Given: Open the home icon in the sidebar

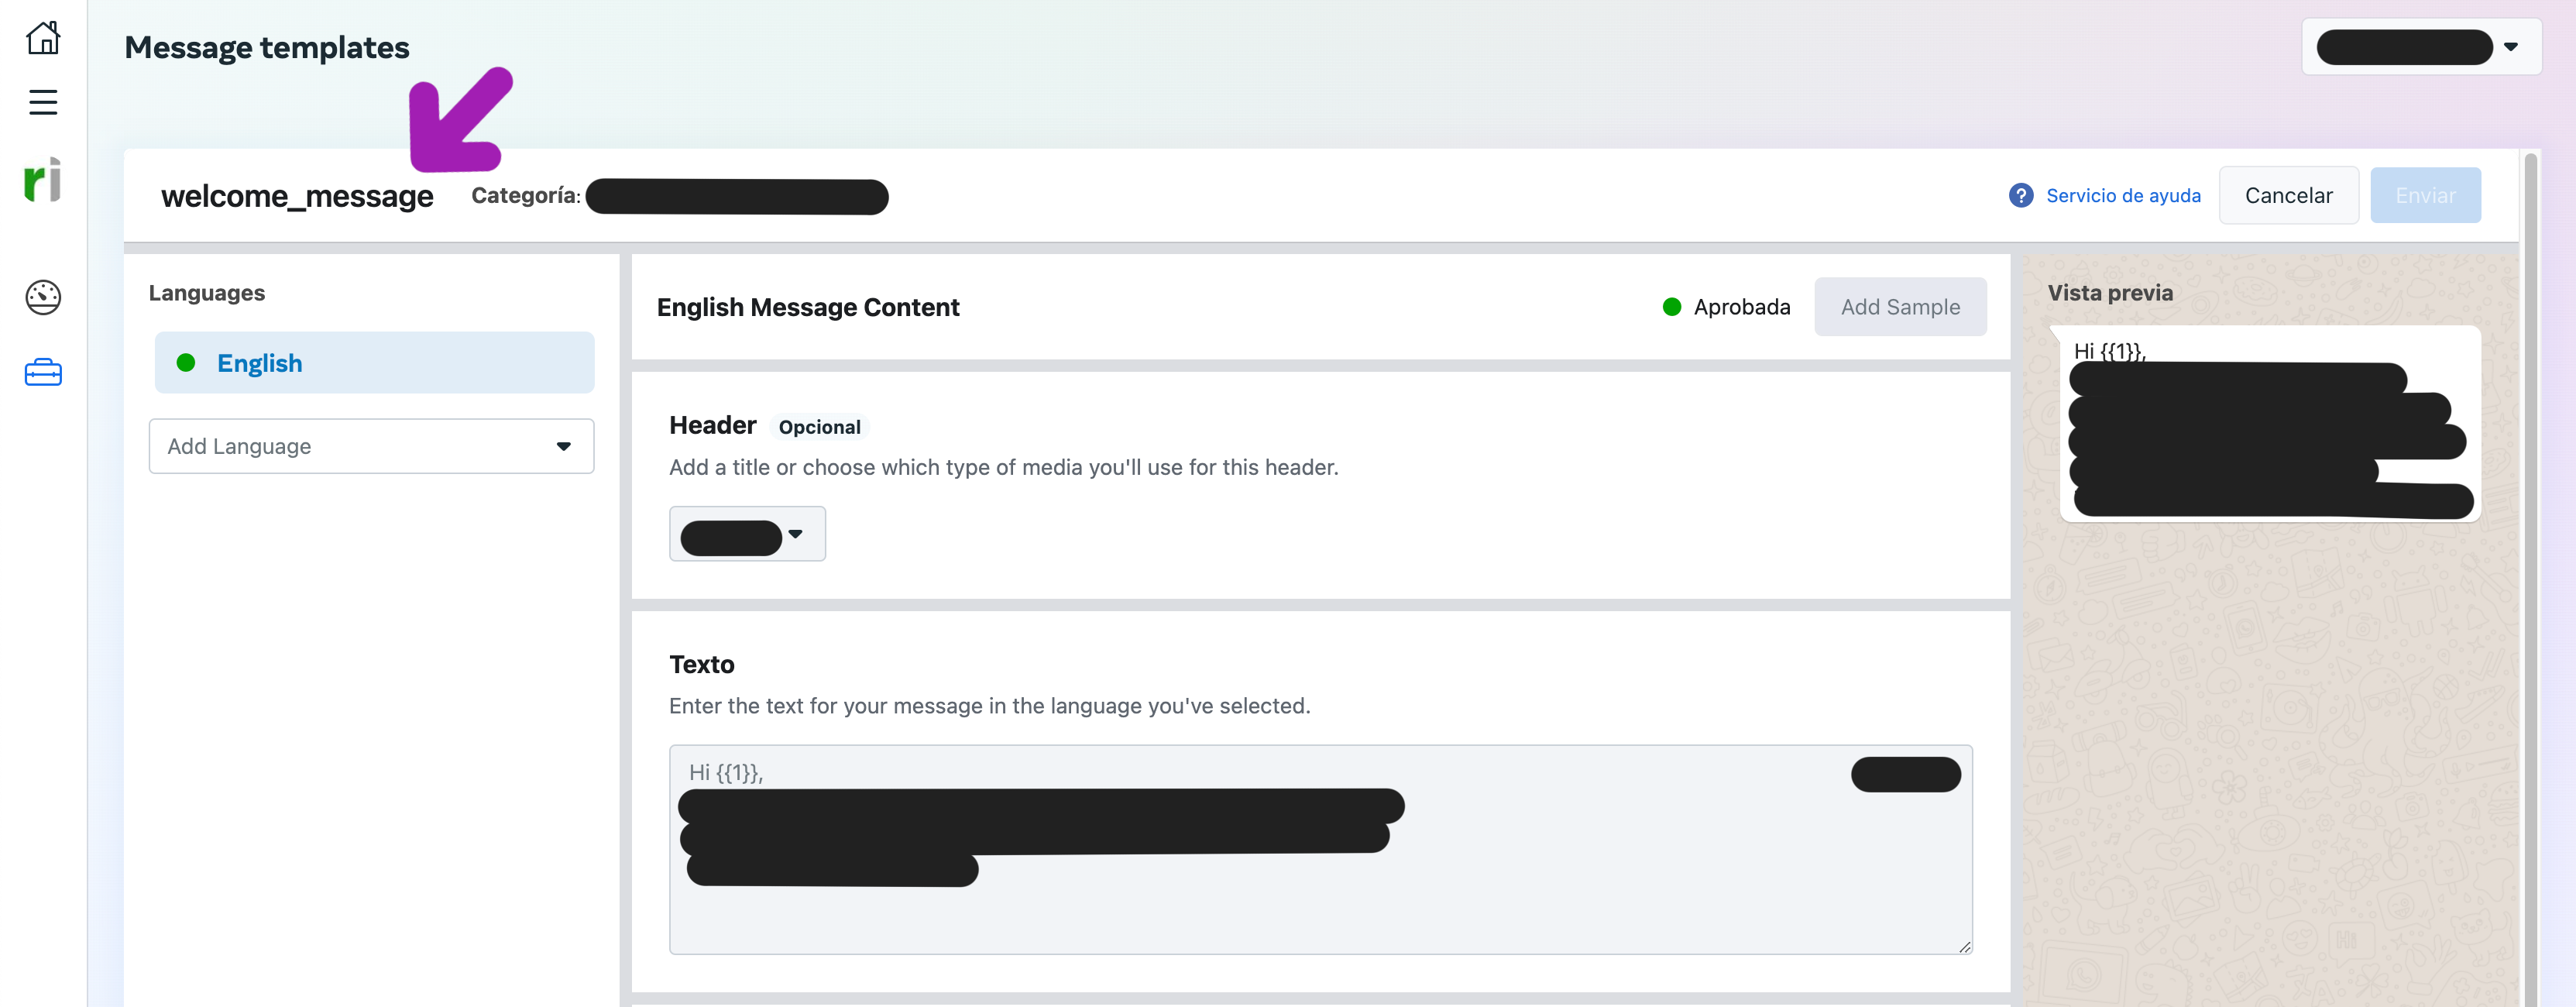Looking at the screenshot, I should [43, 37].
